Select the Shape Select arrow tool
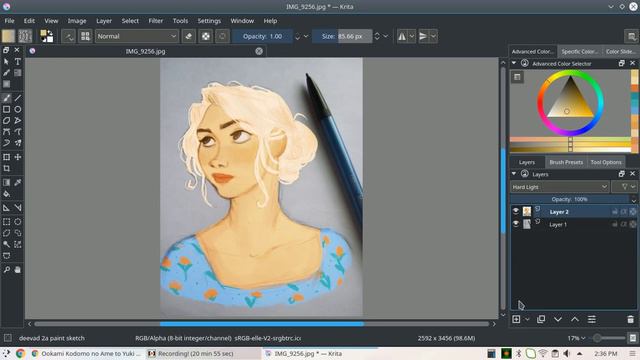Image resolution: width=640 pixels, height=360 pixels. pos(7,62)
